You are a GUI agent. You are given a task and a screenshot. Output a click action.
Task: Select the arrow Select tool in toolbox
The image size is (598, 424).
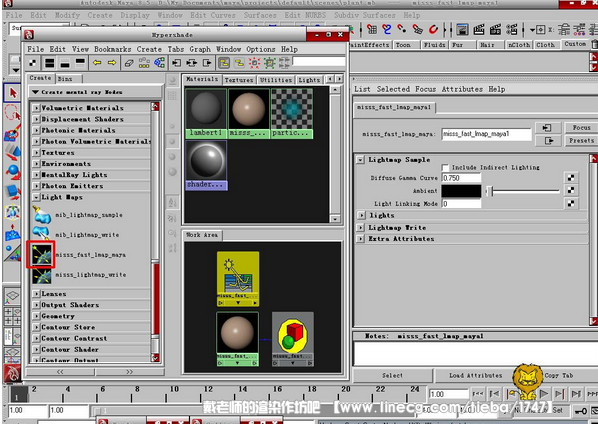(12, 93)
